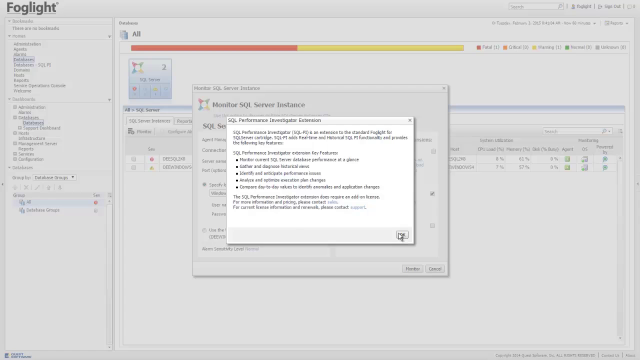Image resolution: width=640 pixels, height=360 pixels.
Task: Open the table search options dropdown arrow
Action: tap(609, 131)
